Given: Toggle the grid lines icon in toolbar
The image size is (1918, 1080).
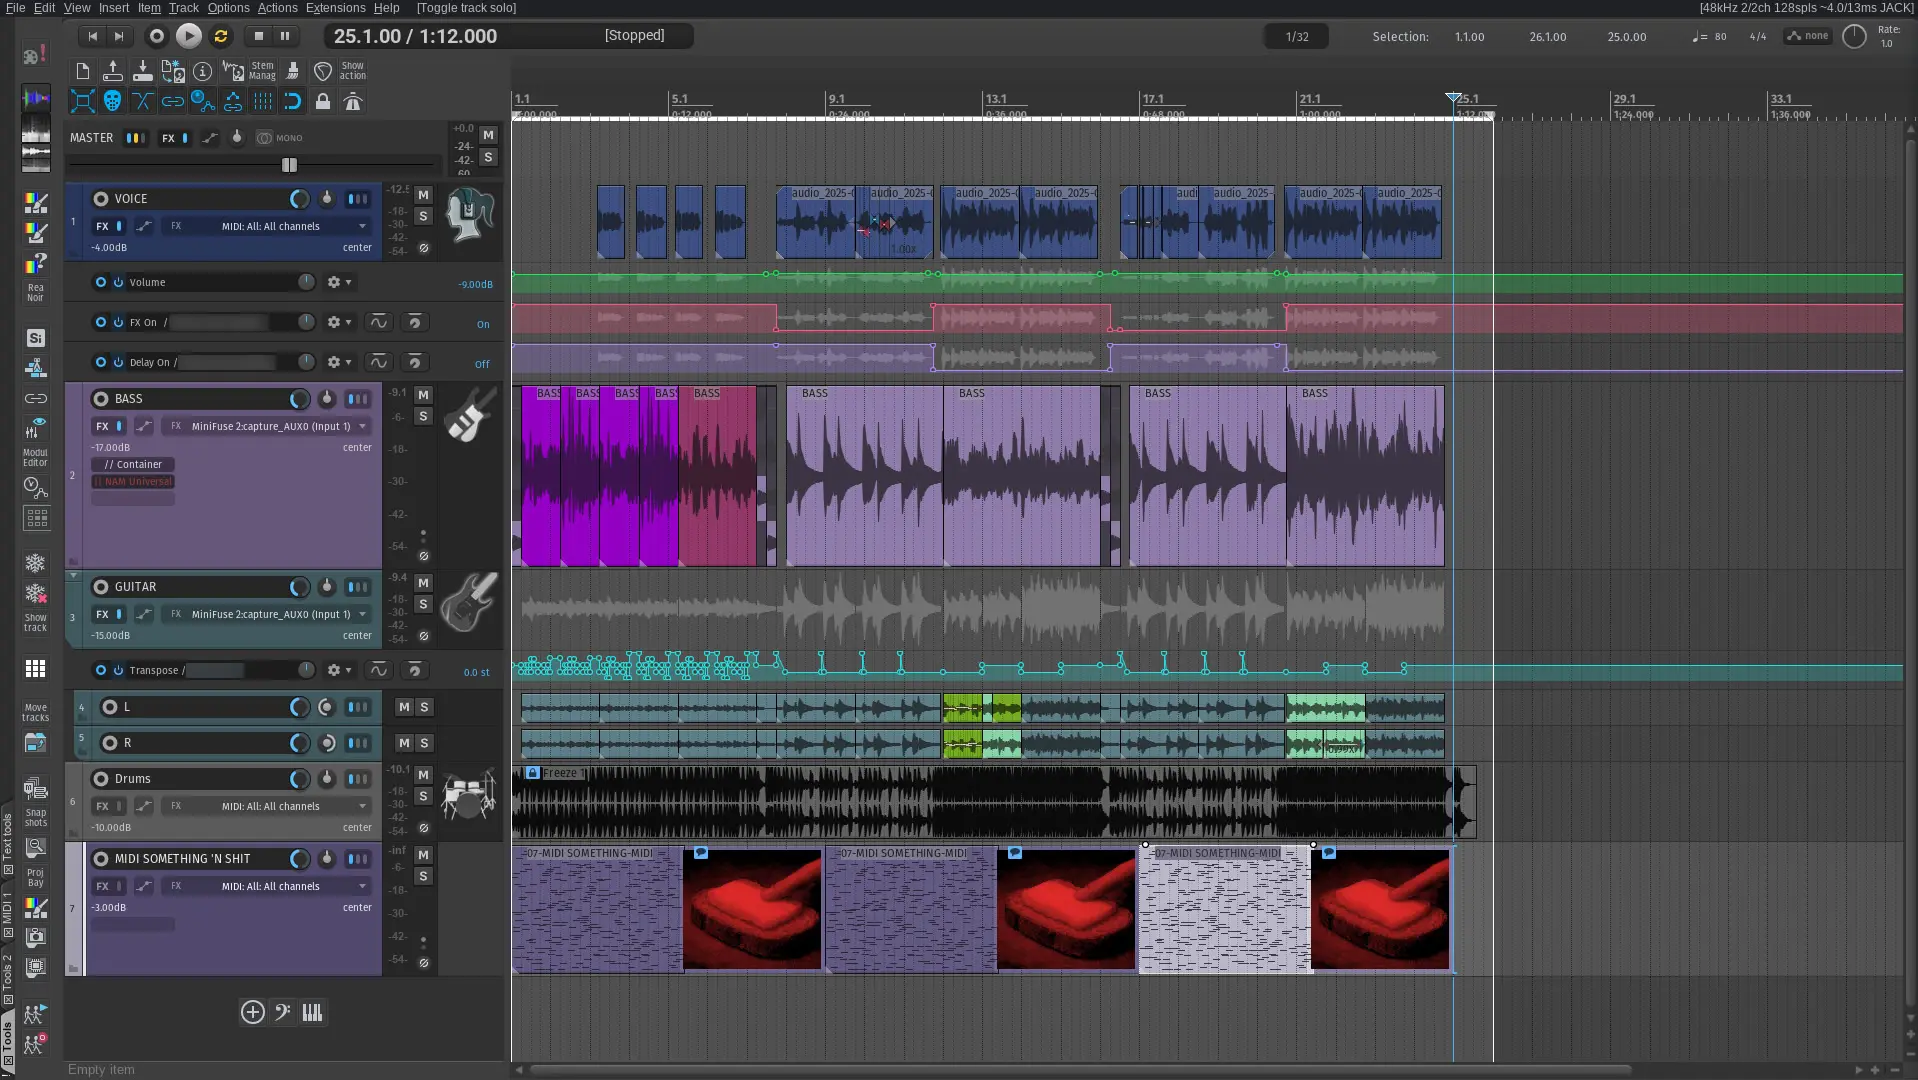Looking at the screenshot, I should click(x=262, y=101).
